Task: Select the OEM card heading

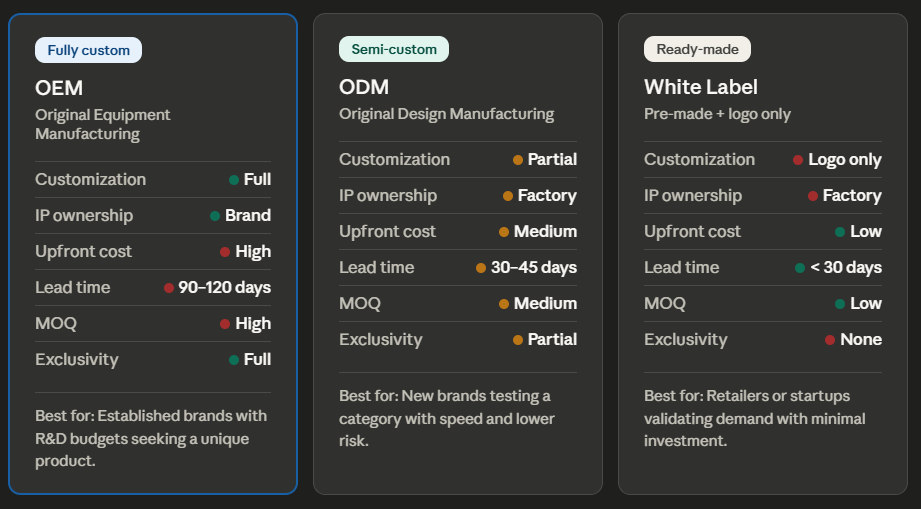Action: click(59, 89)
